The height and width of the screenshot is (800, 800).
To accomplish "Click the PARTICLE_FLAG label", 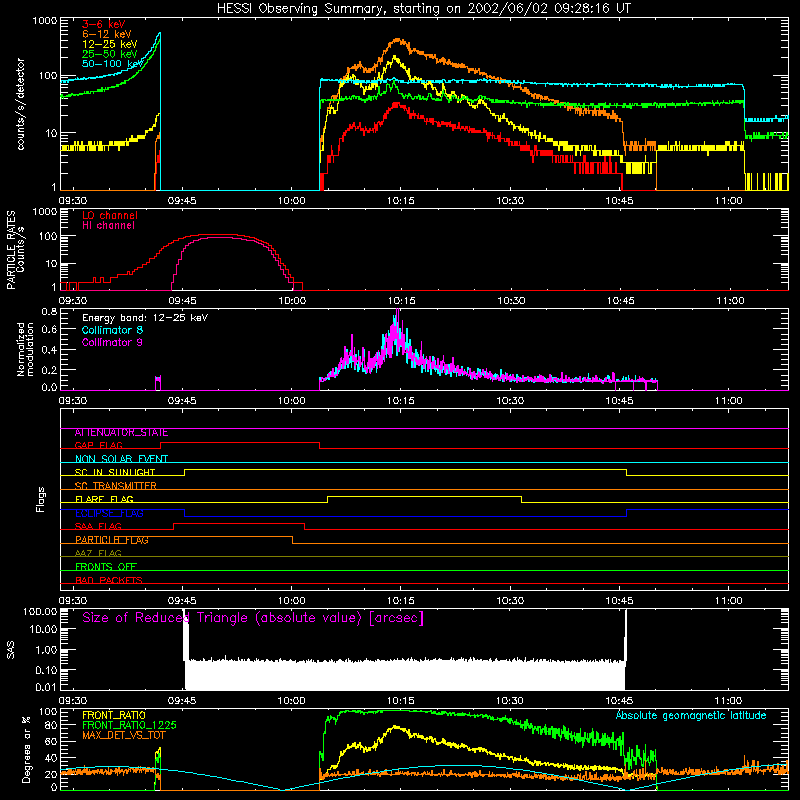I will pos(112,540).
